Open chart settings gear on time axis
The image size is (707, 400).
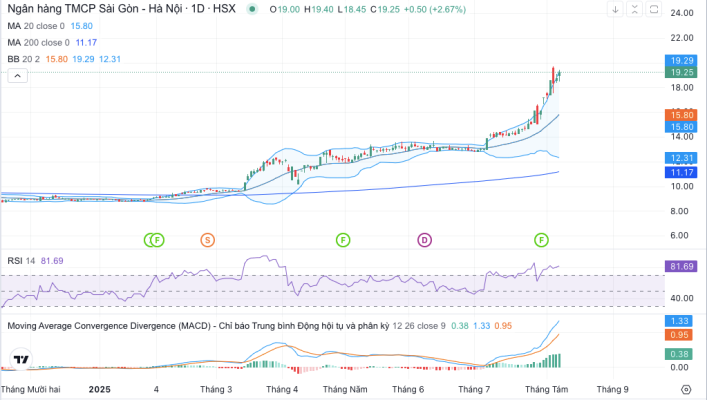[686, 390]
